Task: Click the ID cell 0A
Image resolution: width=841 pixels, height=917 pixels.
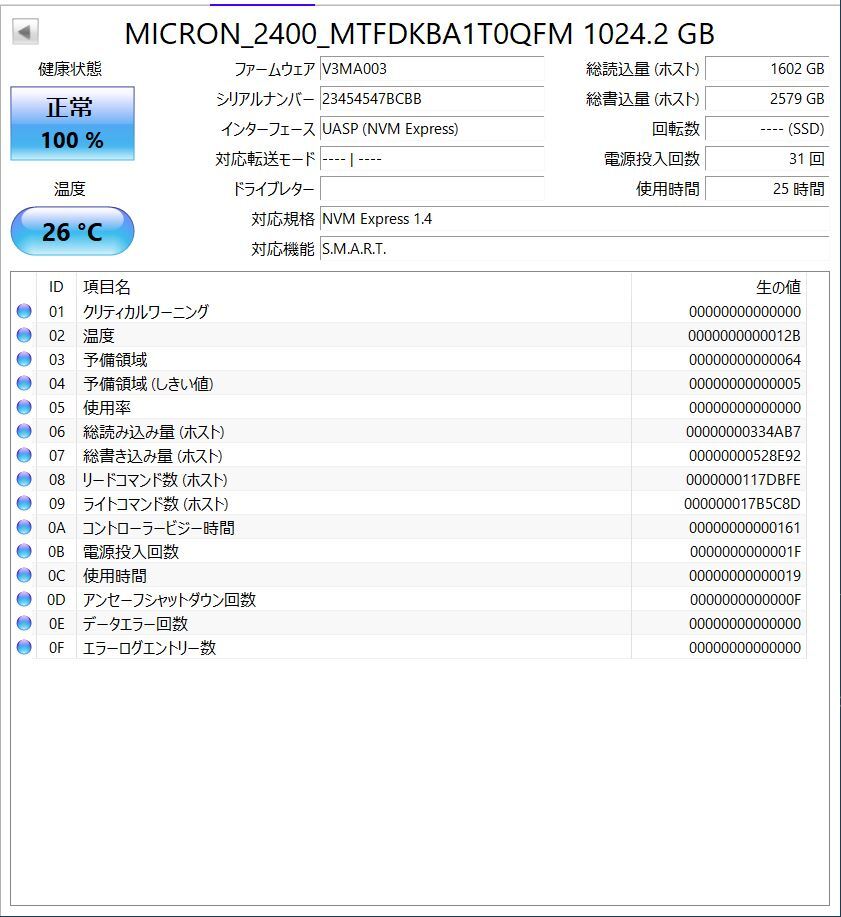Action: pos(56,528)
